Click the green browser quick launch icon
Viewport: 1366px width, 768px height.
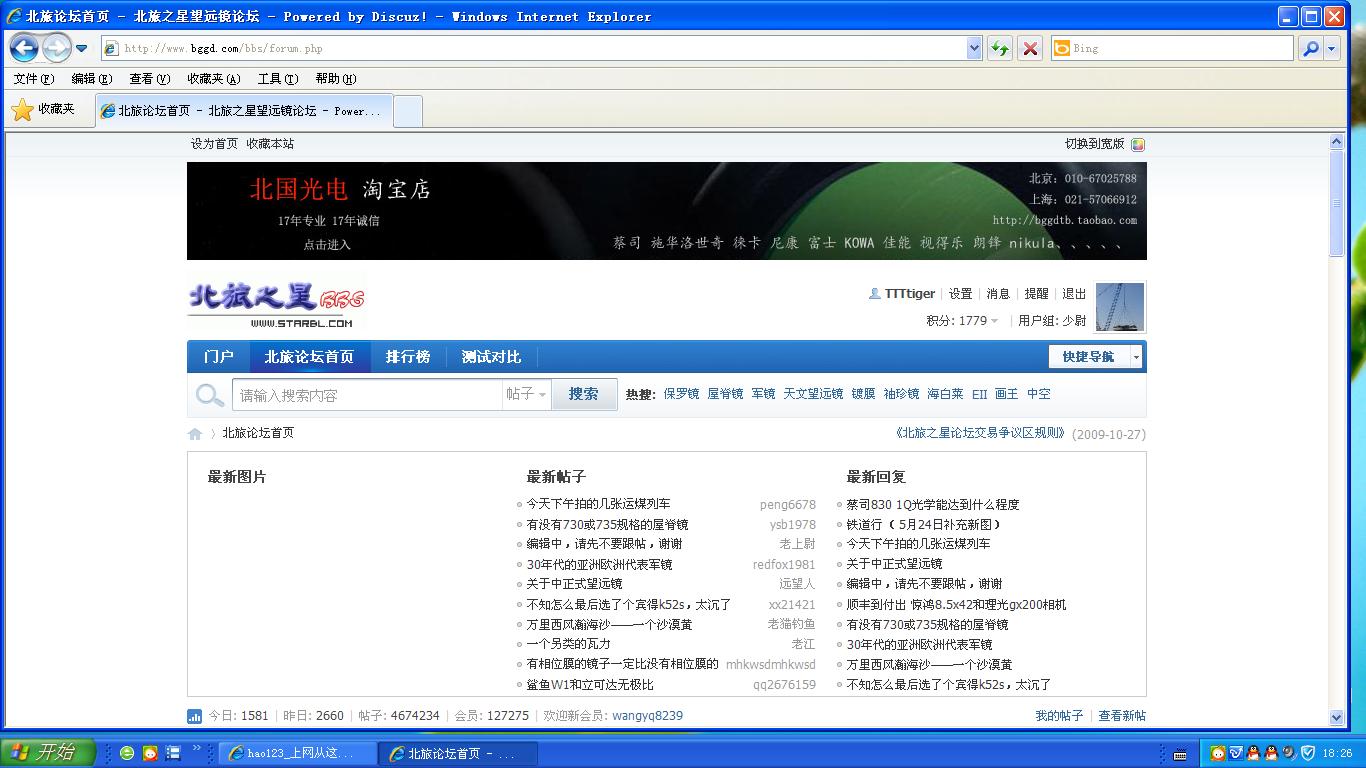(x=127, y=753)
